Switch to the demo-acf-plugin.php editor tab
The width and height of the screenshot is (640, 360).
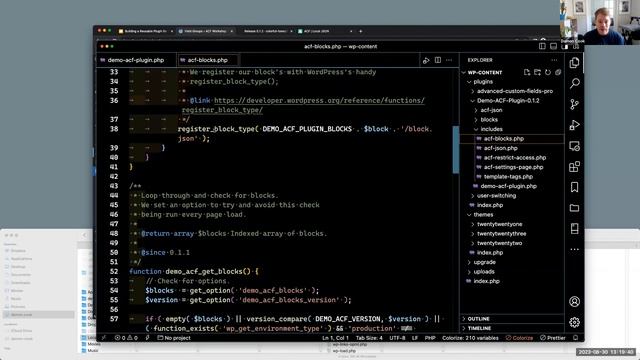[x=136, y=60]
